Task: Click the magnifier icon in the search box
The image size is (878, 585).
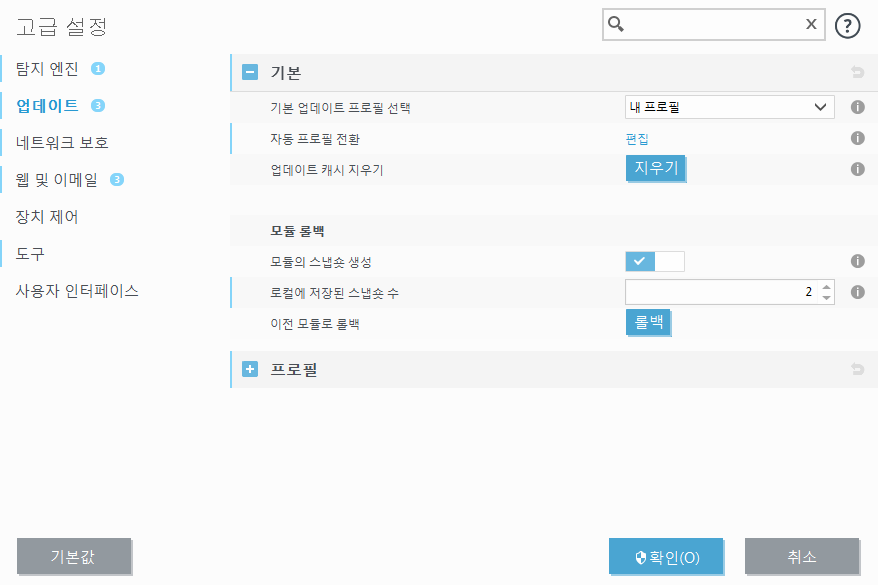Action: tap(618, 24)
